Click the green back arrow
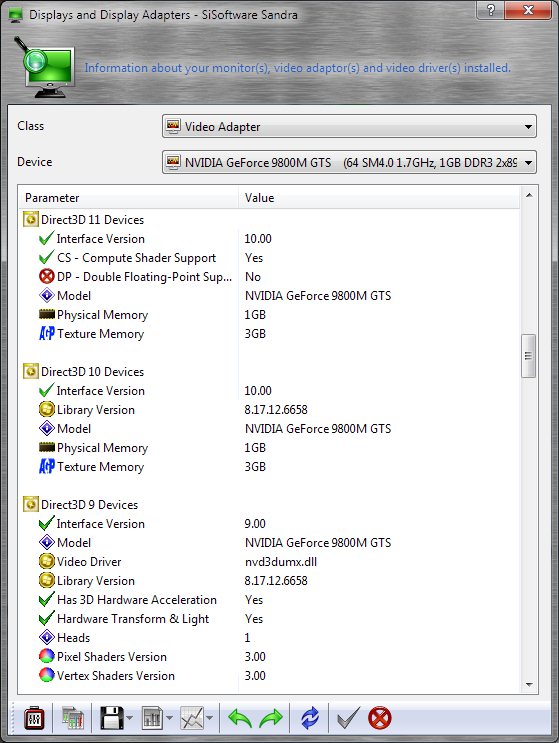The image size is (559, 743). coord(240,718)
